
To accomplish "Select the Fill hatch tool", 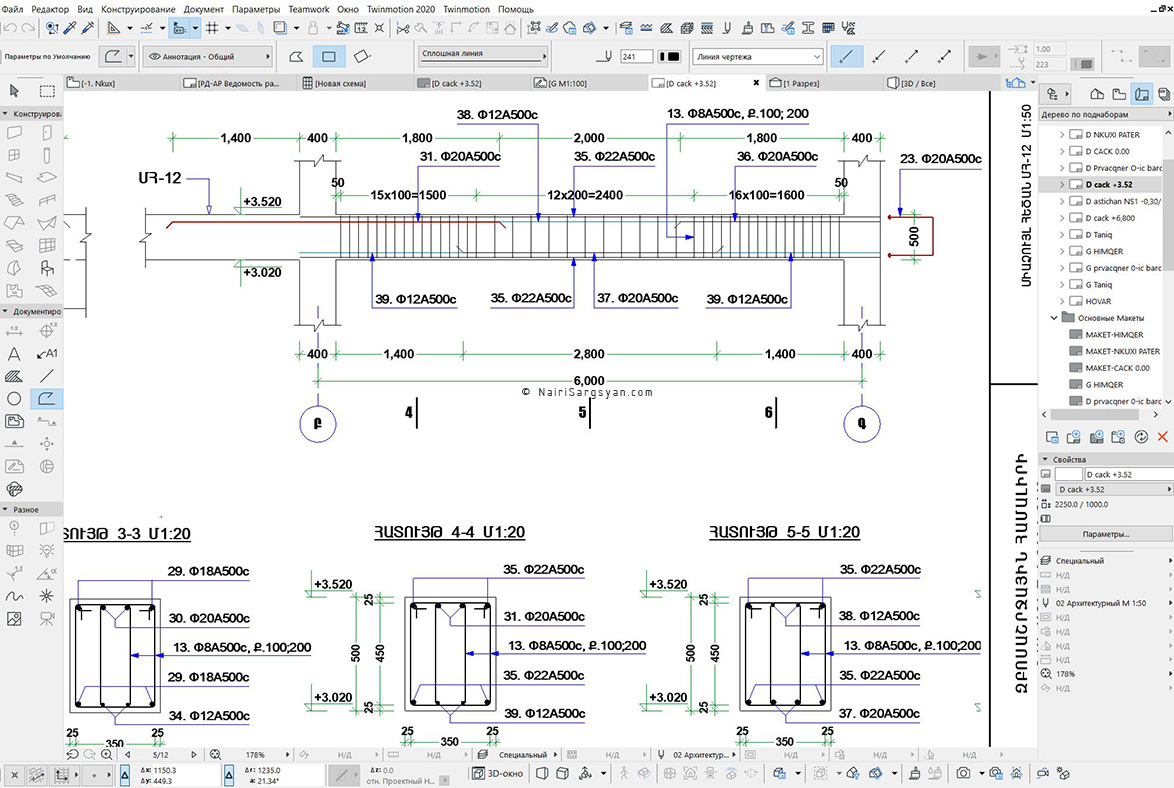I will coord(14,376).
